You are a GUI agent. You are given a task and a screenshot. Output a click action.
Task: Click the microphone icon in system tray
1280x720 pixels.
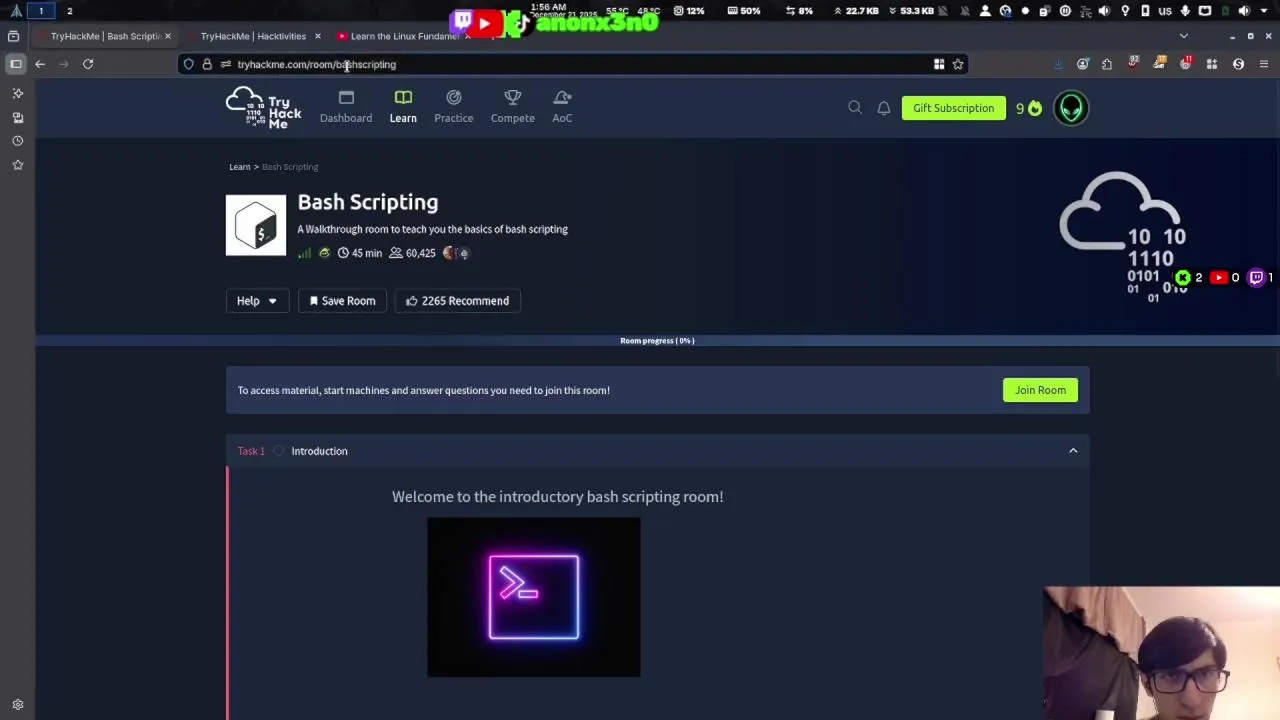click(1184, 11)
